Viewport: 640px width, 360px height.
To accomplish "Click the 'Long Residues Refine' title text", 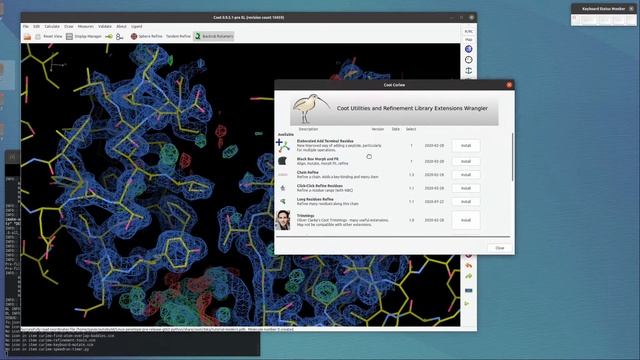I will coord(315,199).
